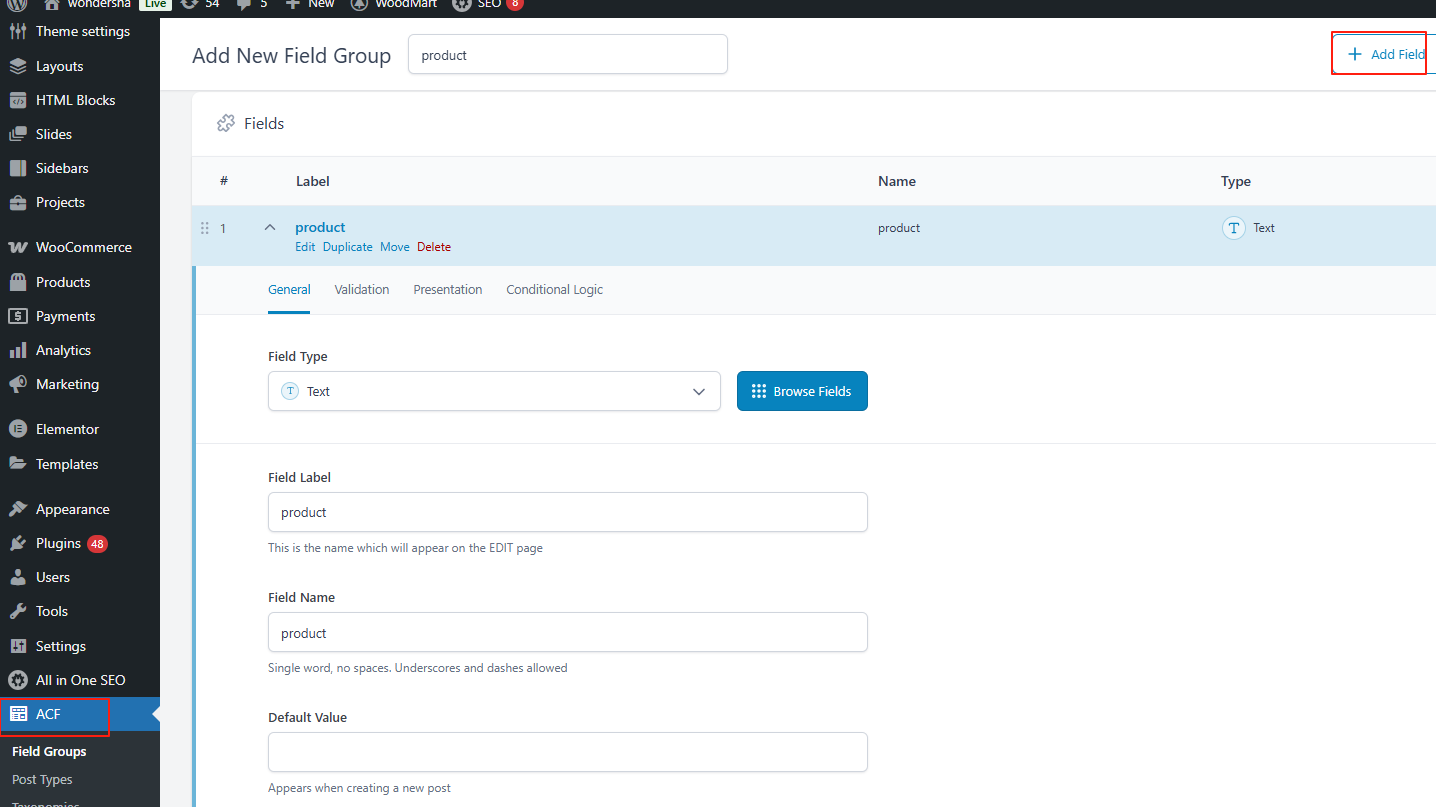Click the Appearance paintbrush icon

pos(17,509)
